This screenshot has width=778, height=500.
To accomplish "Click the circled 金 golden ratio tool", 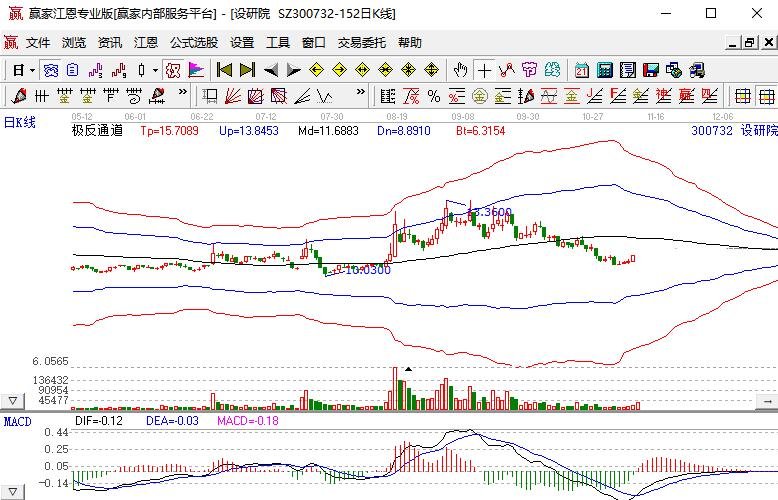I will [479, 96].
